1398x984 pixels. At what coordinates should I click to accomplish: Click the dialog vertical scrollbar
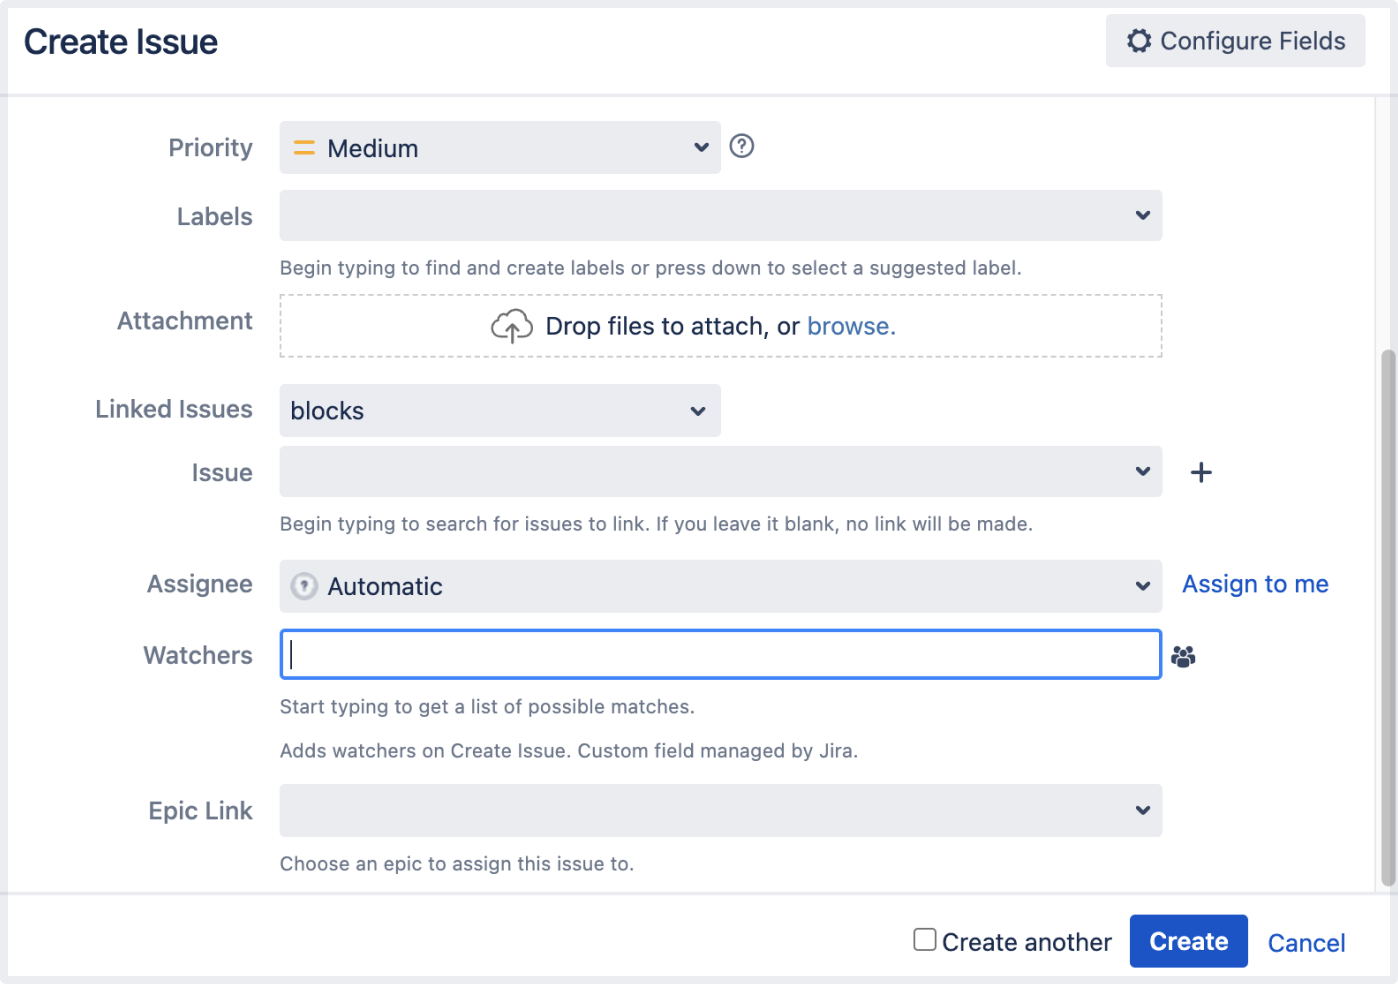point(1388,618)
